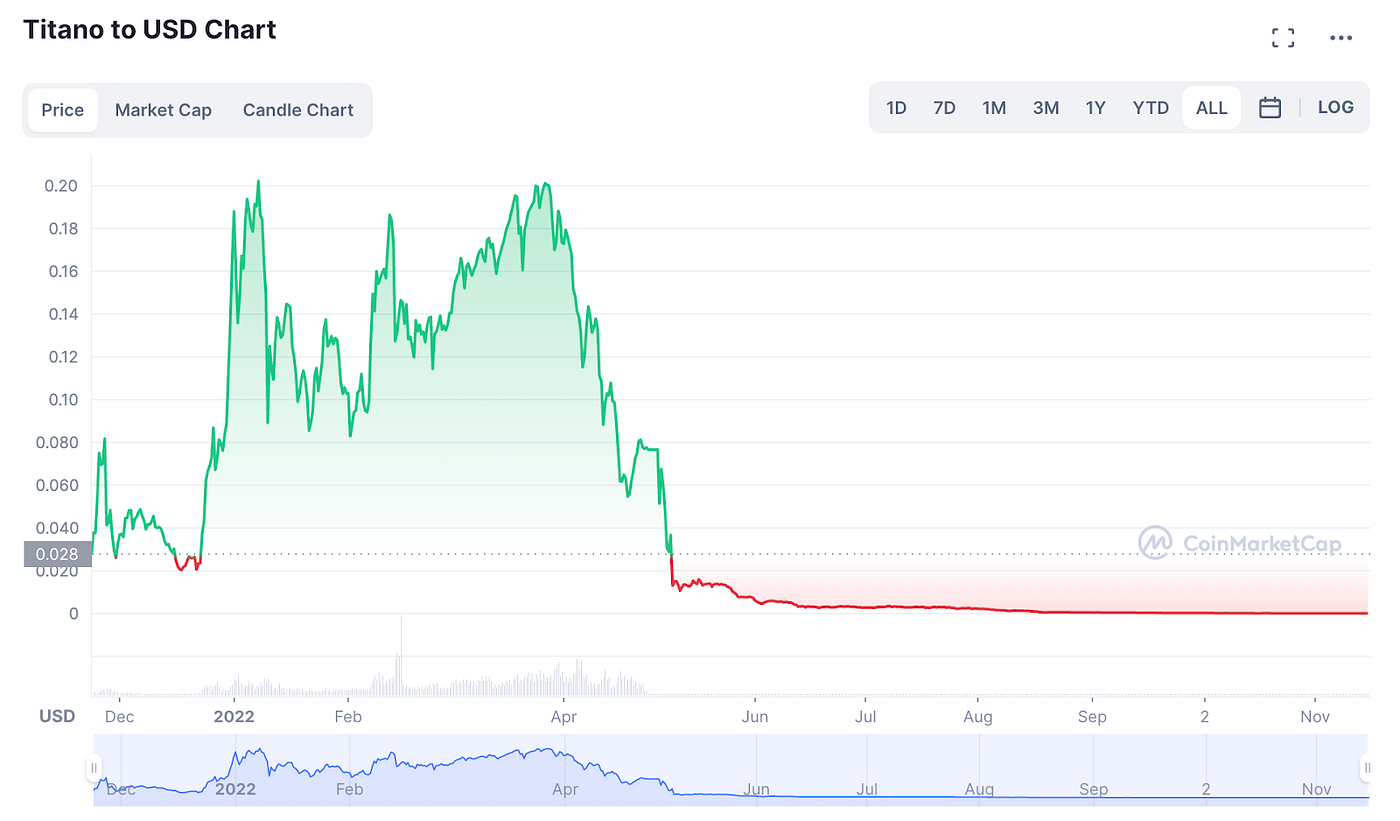This screenshot has height=821, width=1400.
Task: Enable the ALL timeframe view
Action: coord(1211,107)
